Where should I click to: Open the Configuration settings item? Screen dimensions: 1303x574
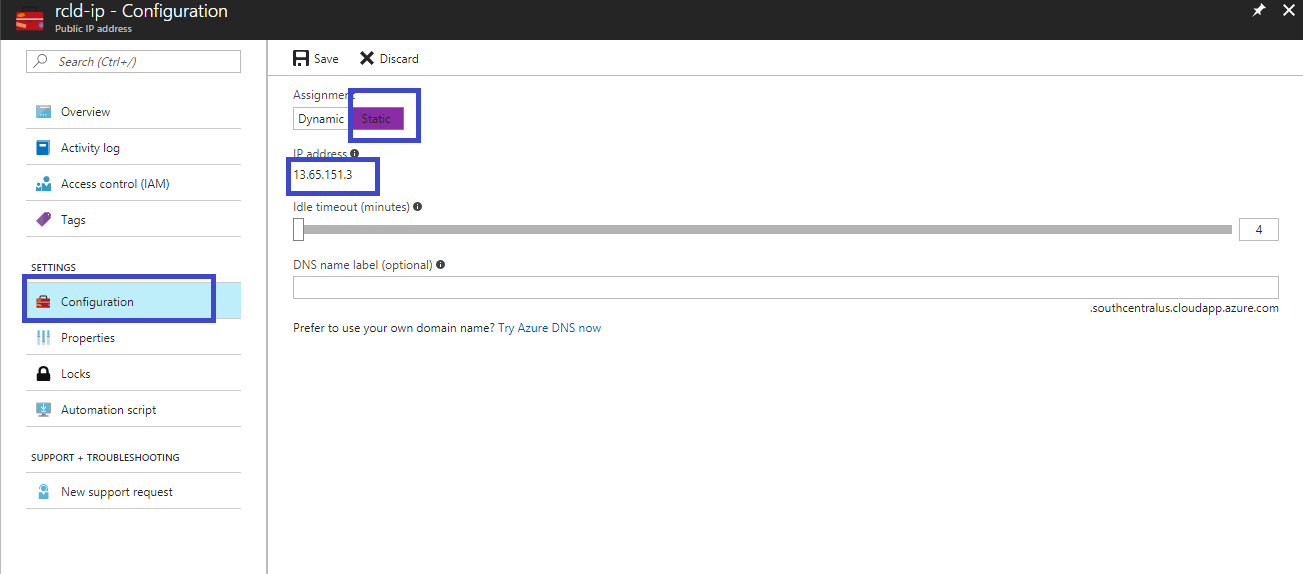(97, 302)
